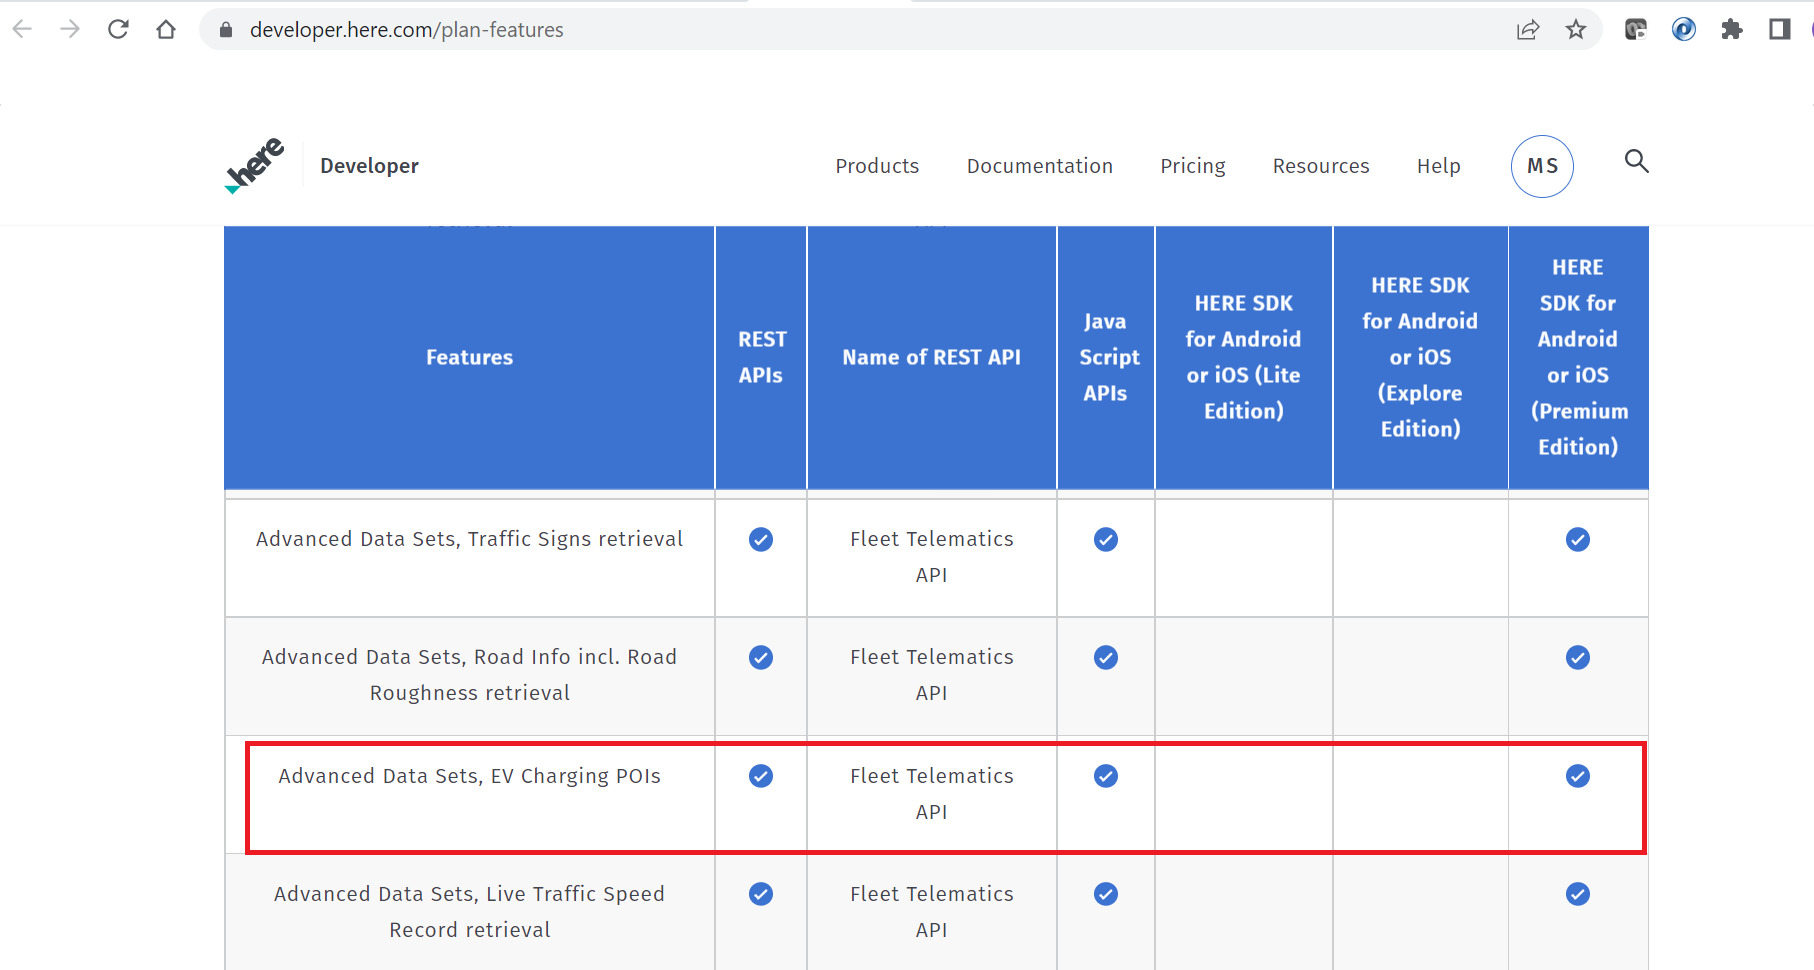
Task: Open the Extensions puzzle-piece menu
Action: pyautogui.click(x=1732, y=30)
